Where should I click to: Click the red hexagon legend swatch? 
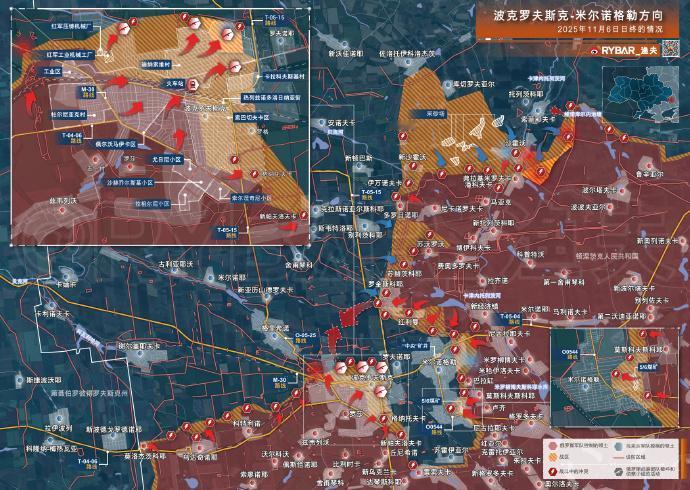[553, 446]
